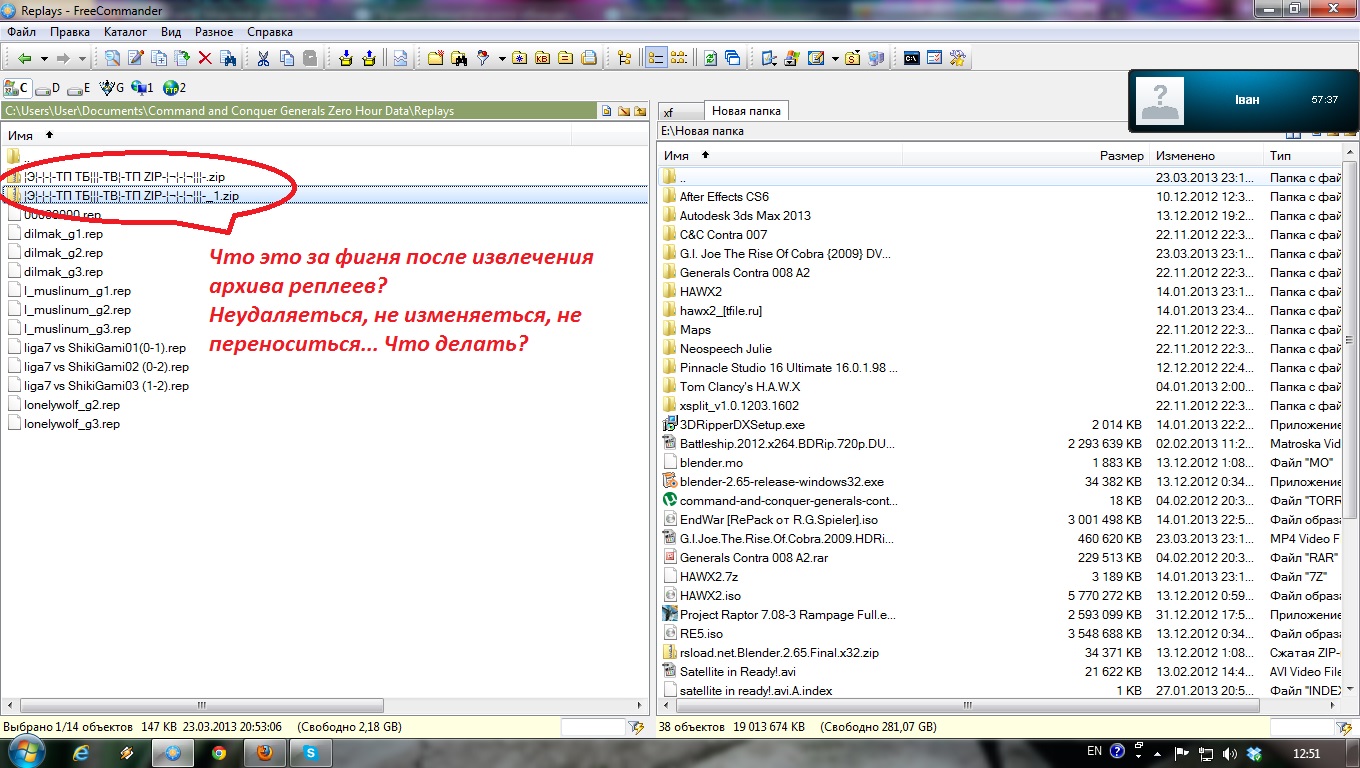Click the refresh green arrows icon

[x=710, y=58]
